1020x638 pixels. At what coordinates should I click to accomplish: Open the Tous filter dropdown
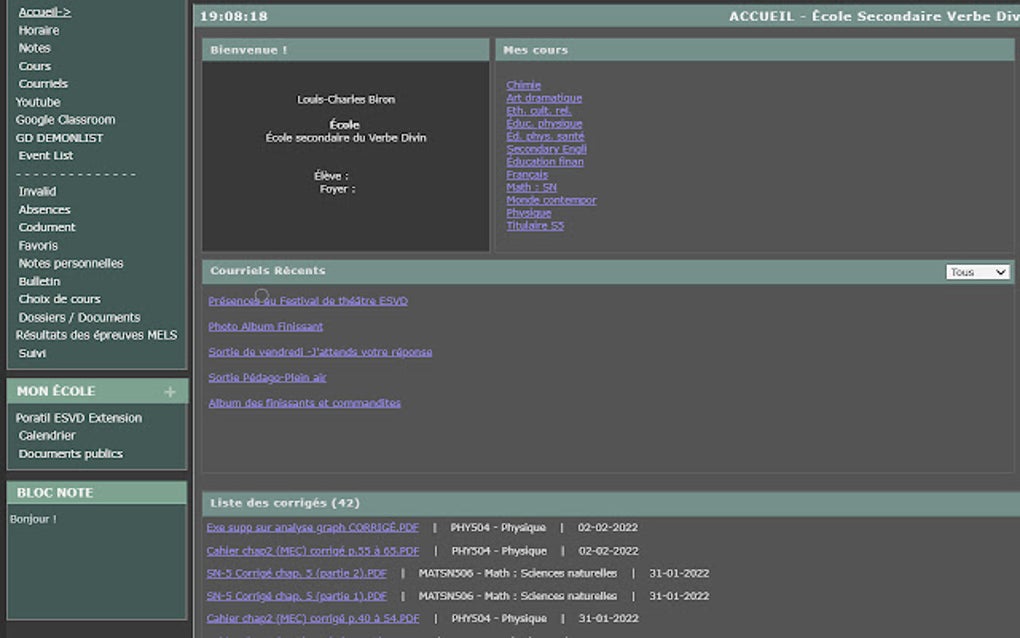(x=977, y=272)
